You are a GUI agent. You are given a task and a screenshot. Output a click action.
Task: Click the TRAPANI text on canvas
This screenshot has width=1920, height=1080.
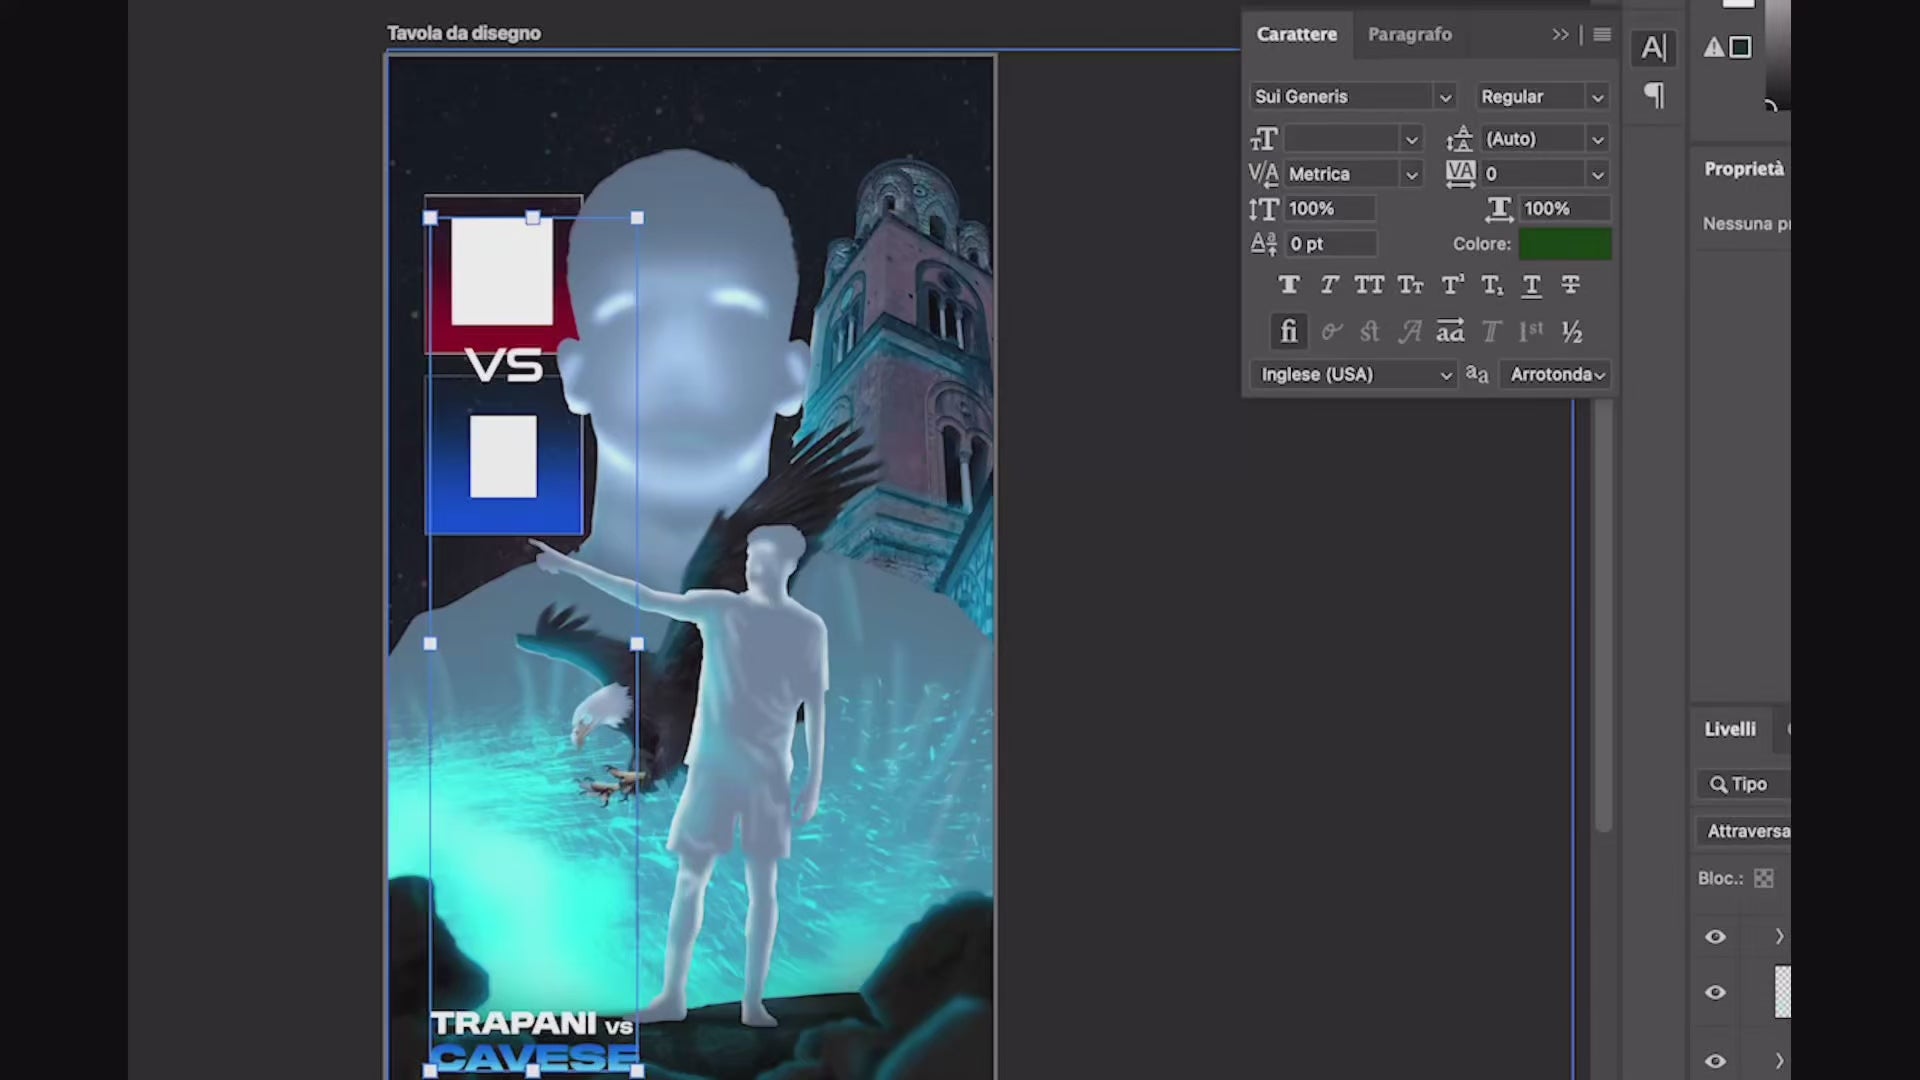click(x=514, y=1024)
